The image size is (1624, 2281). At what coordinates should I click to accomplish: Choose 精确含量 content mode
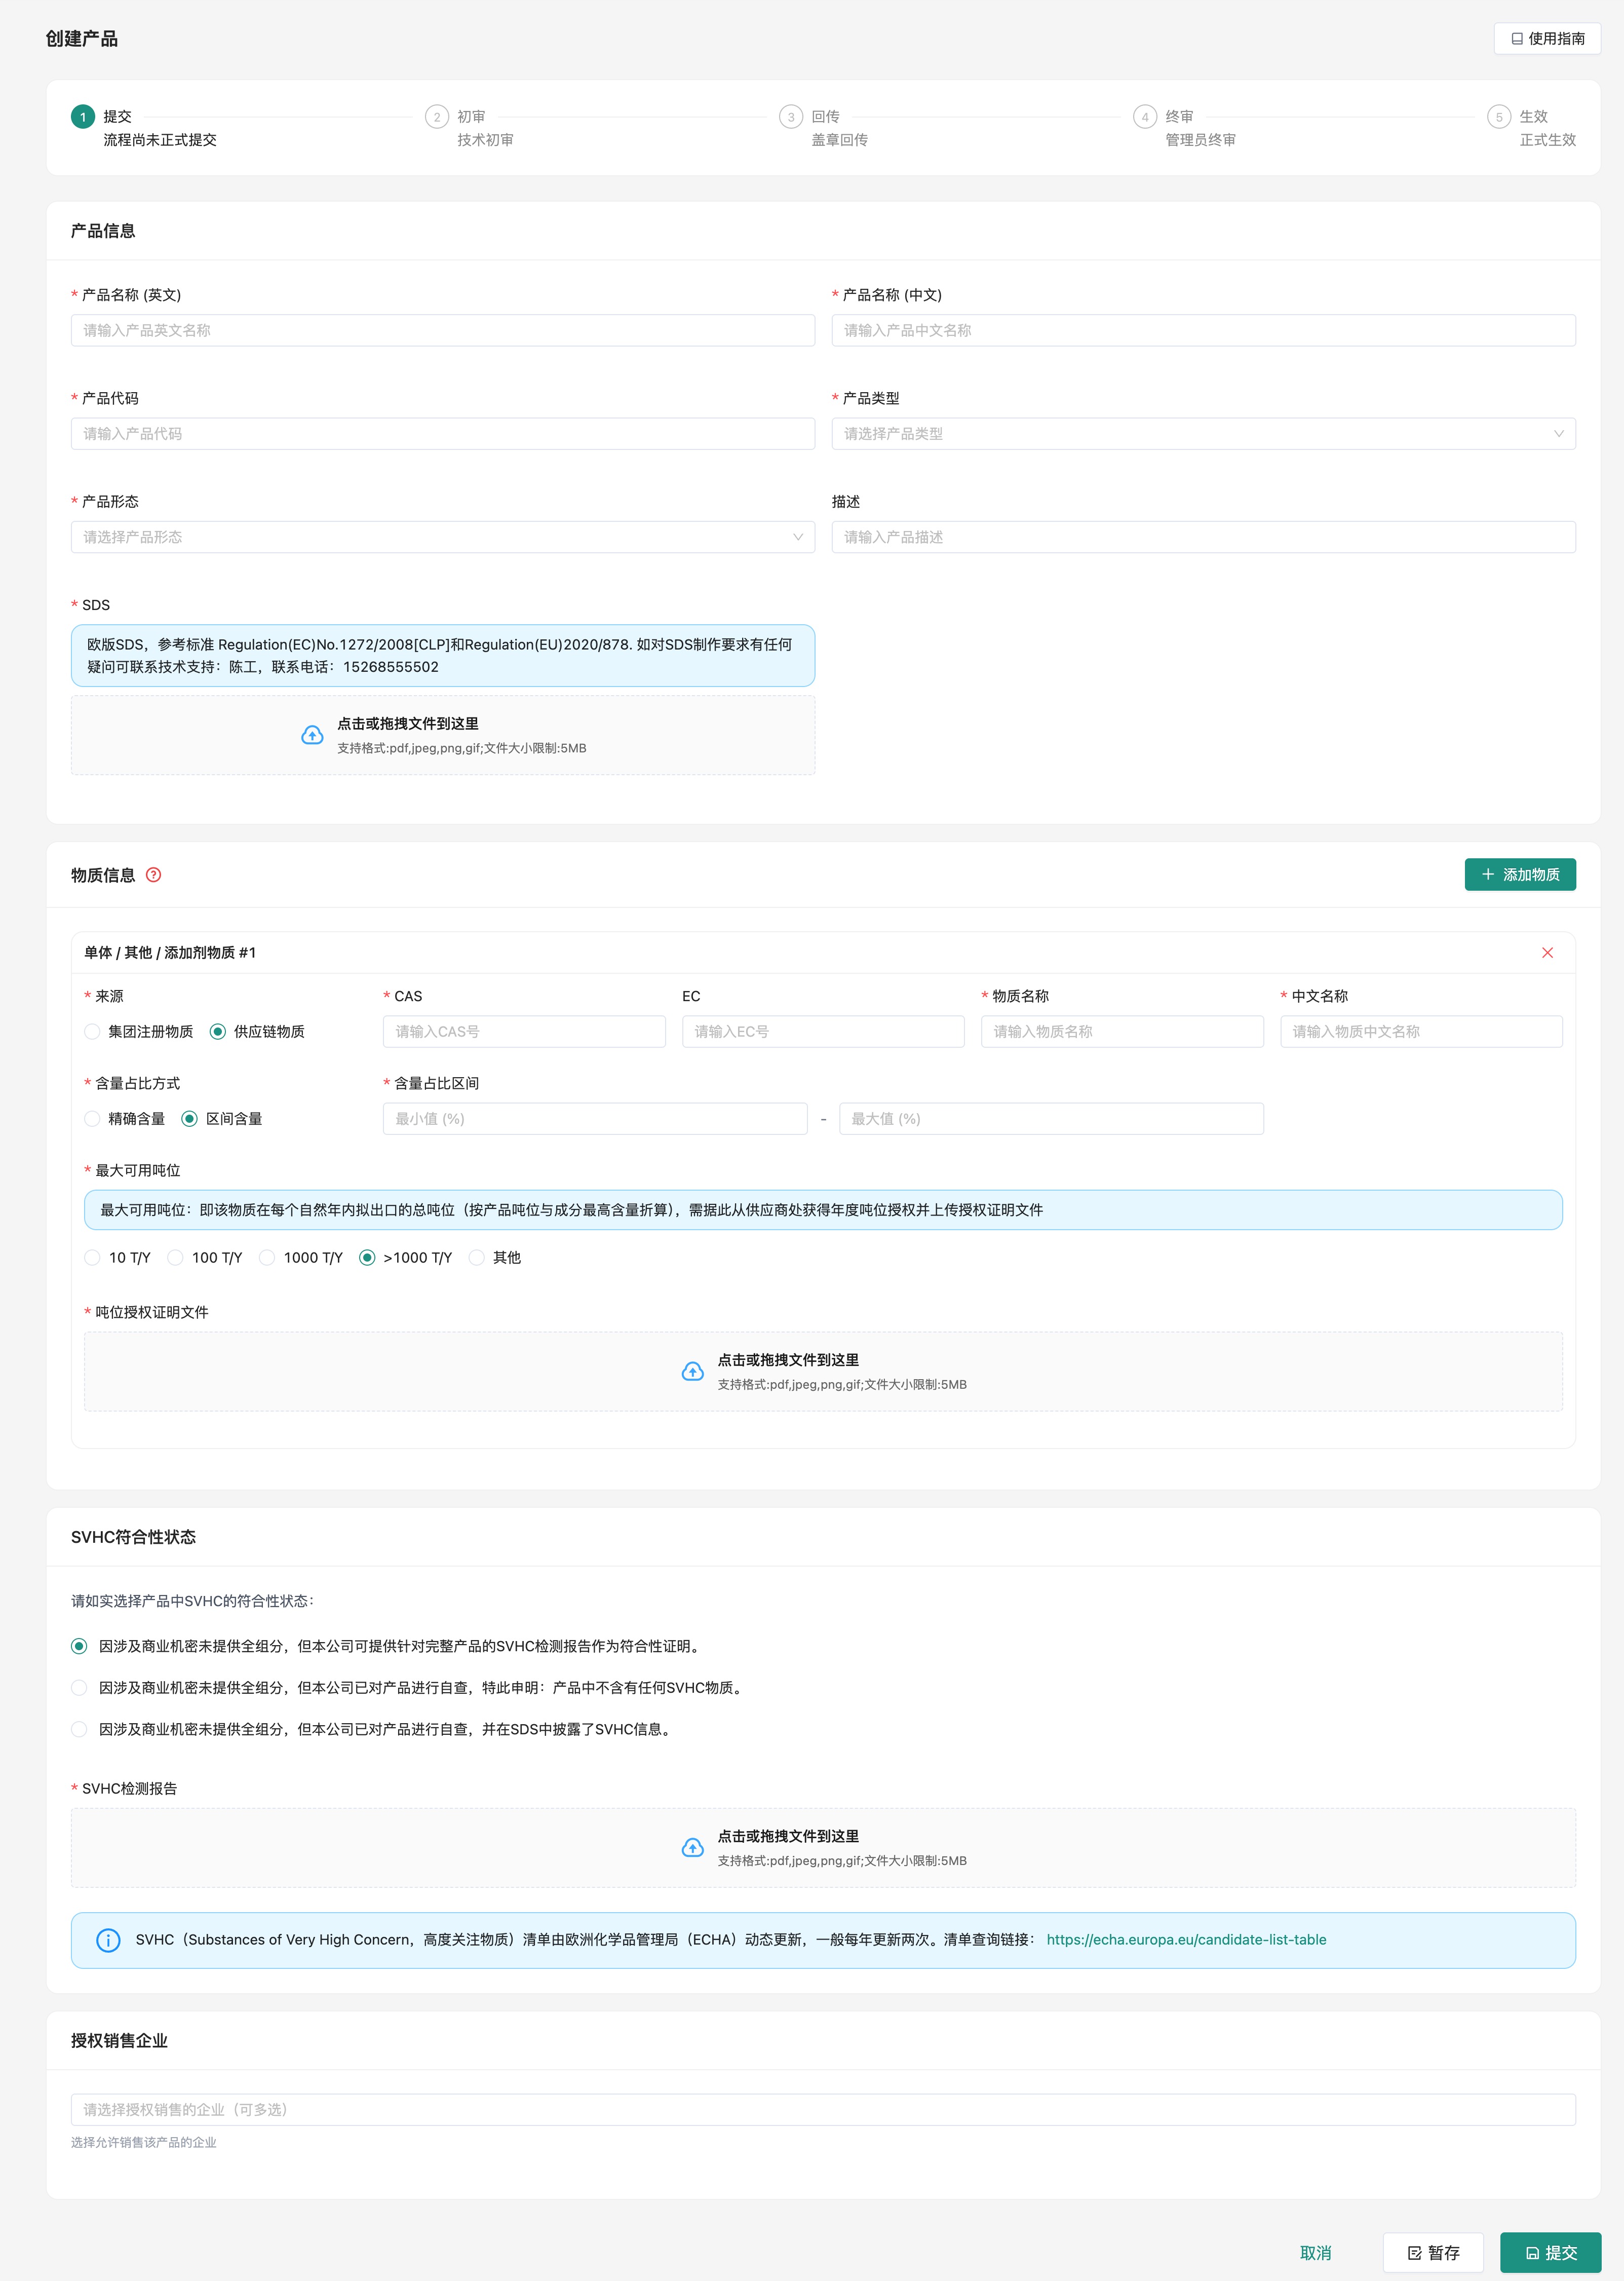[x=93, y=1119]
